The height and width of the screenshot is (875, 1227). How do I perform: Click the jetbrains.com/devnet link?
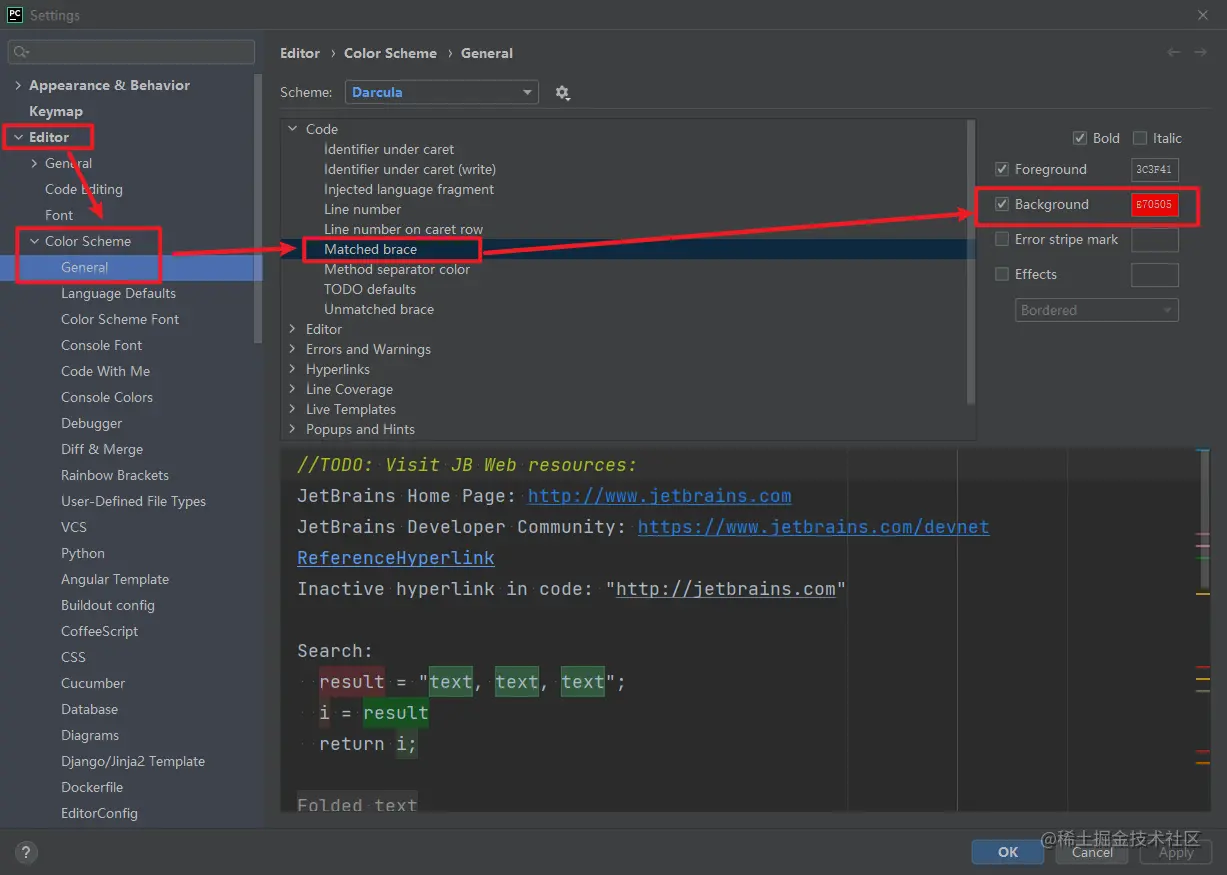[813, 527]
